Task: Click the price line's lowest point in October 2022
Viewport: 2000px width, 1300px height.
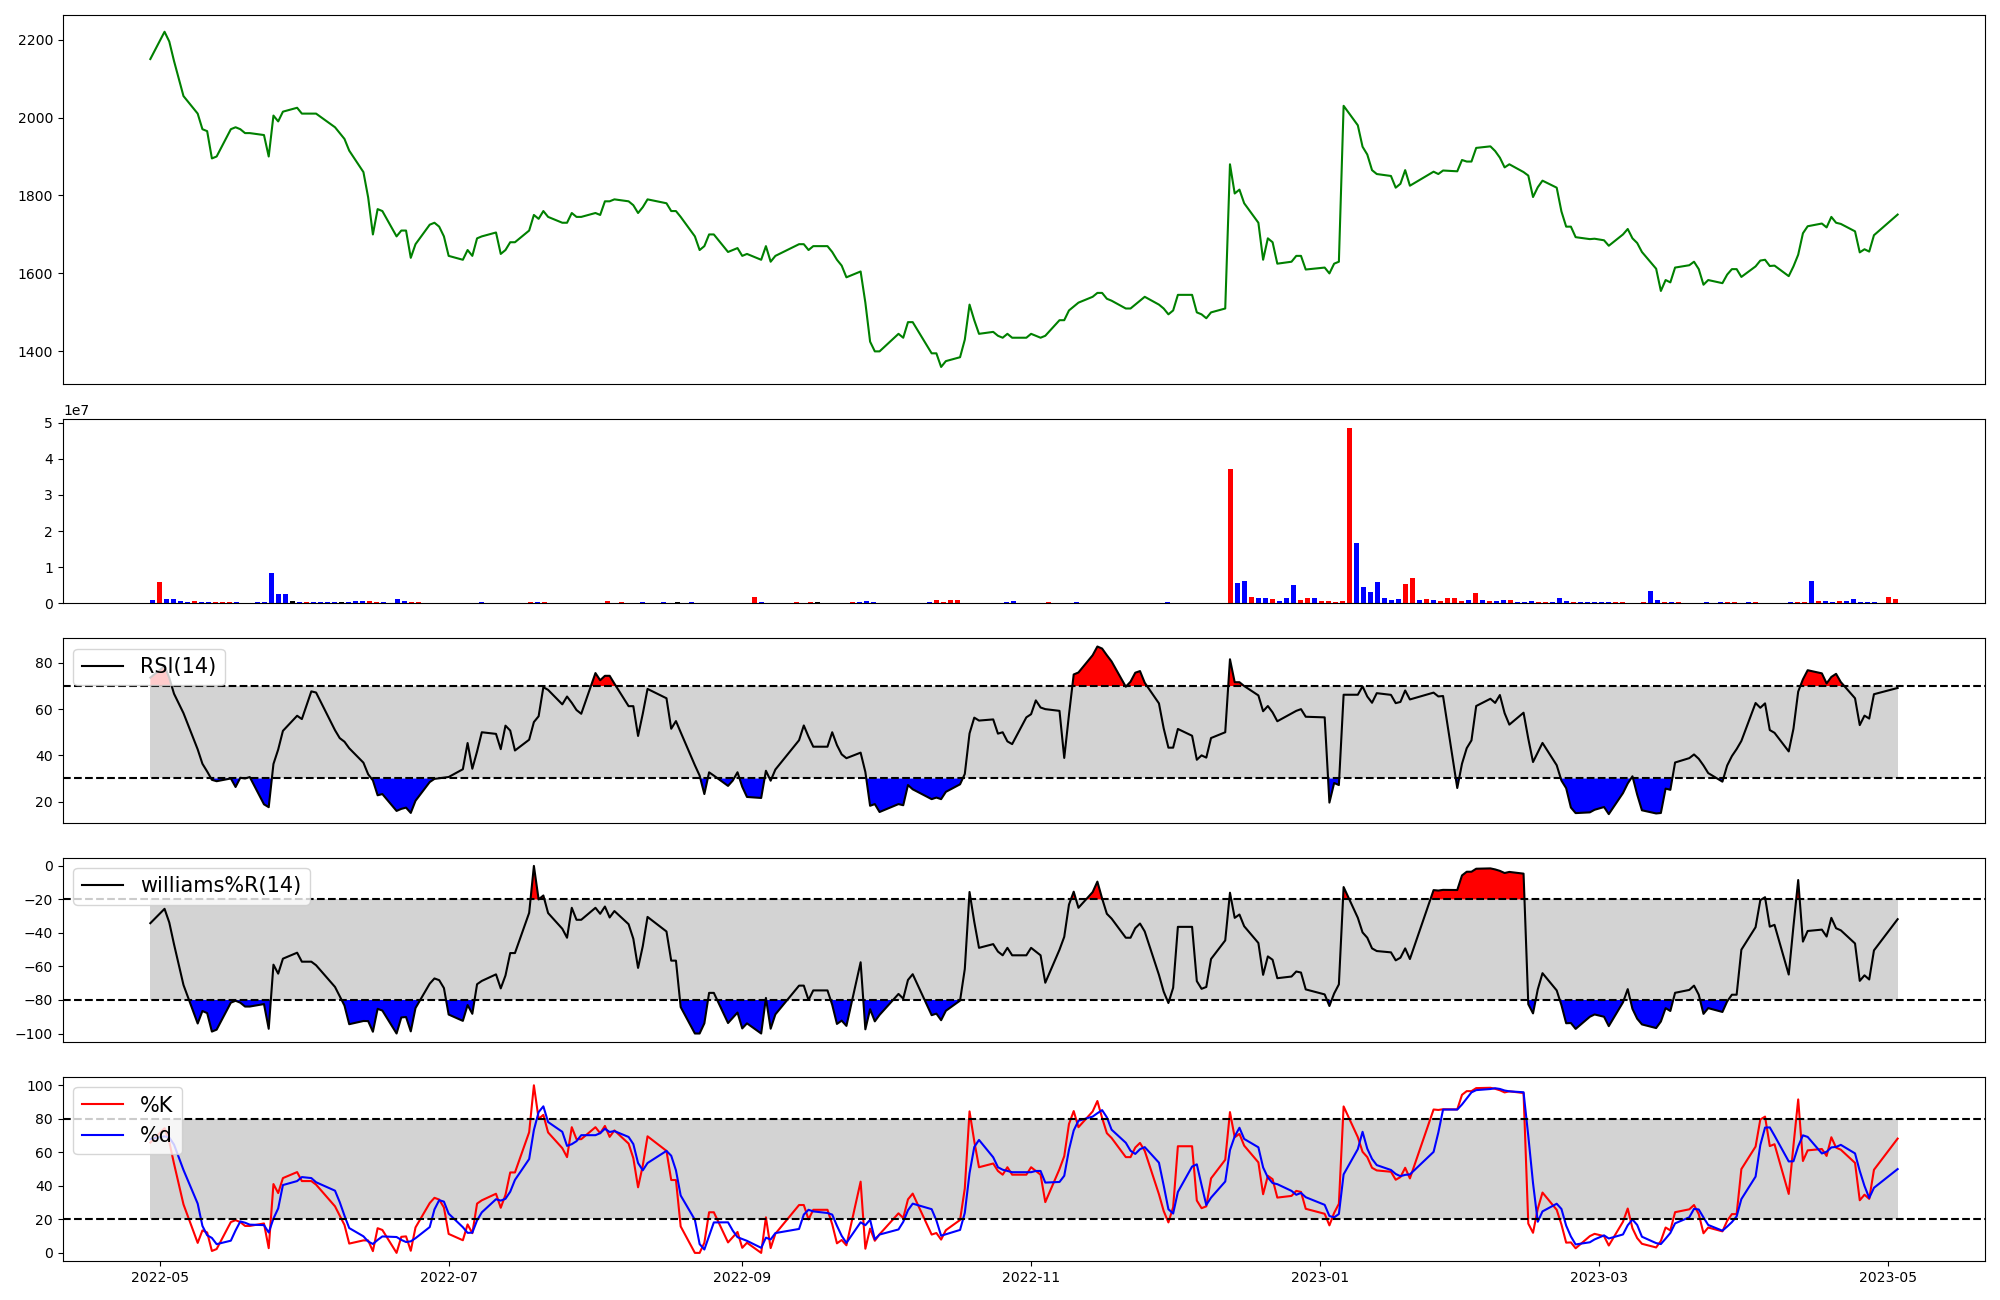Action: [x=941, y=366]
